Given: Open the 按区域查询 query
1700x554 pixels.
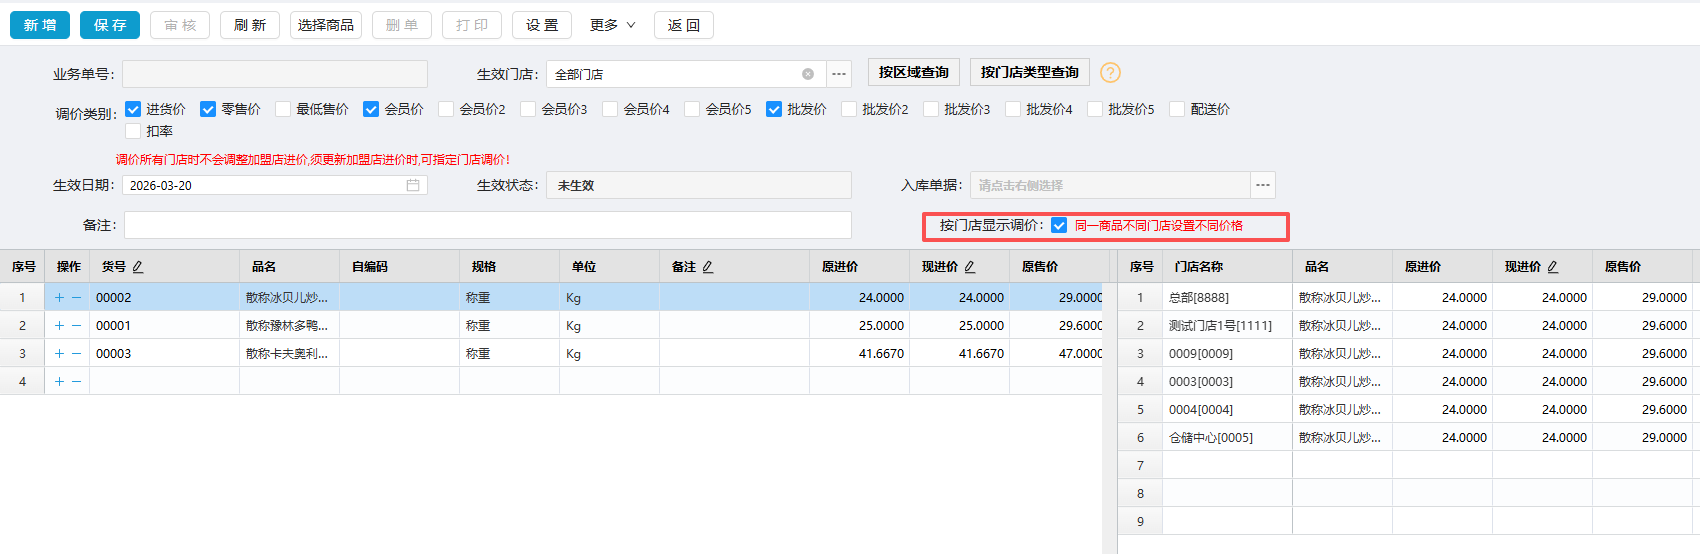Looking at the screenshot, I should [913, 72].
